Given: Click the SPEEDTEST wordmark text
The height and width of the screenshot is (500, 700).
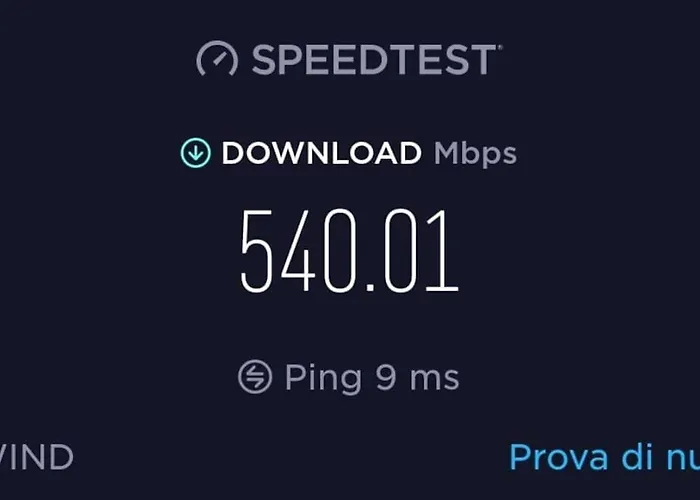Looking at the screenshot, I should [x=374, y=59].
